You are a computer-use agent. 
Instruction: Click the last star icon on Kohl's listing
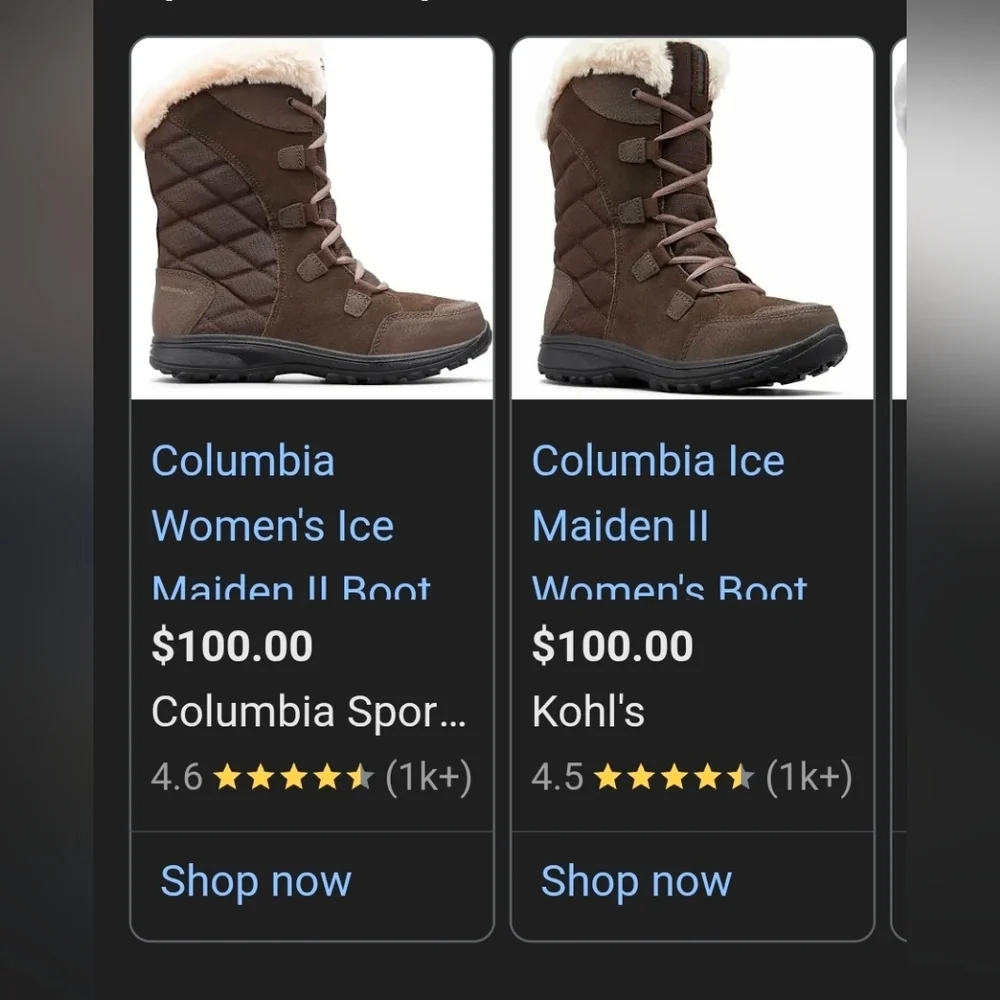coord(741,777)
